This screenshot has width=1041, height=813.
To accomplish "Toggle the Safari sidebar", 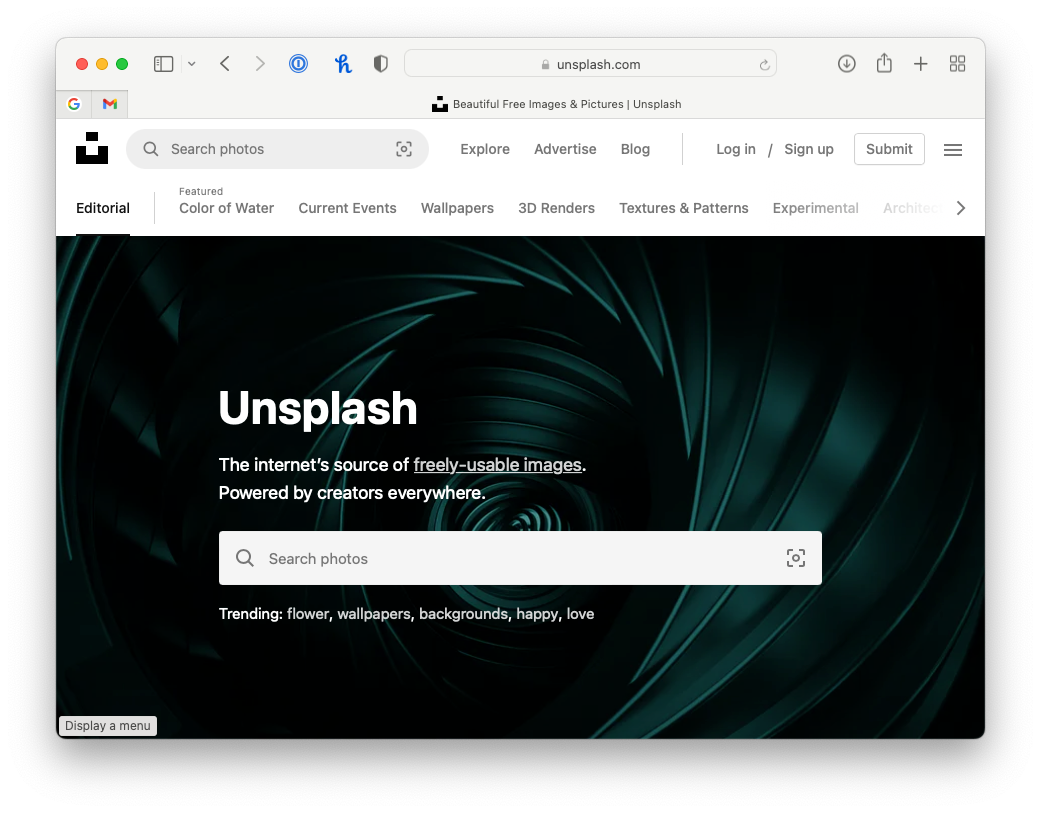I will pyautogui.click(x=163, y=64).
